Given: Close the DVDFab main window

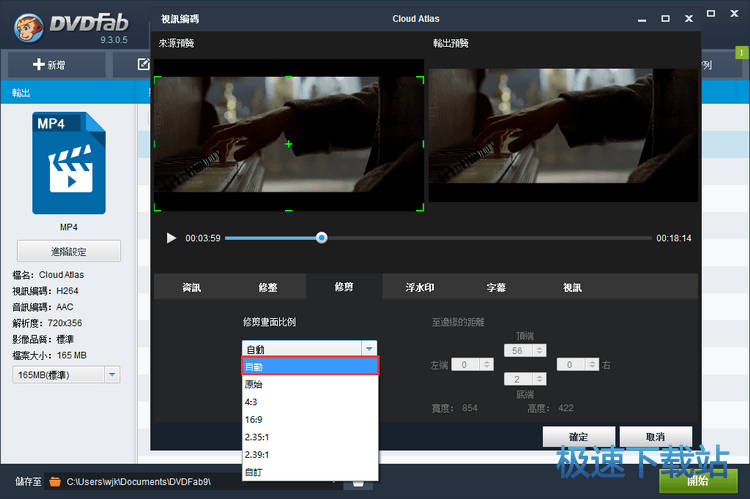Looking at the screenshot, I should coord(734,13).
